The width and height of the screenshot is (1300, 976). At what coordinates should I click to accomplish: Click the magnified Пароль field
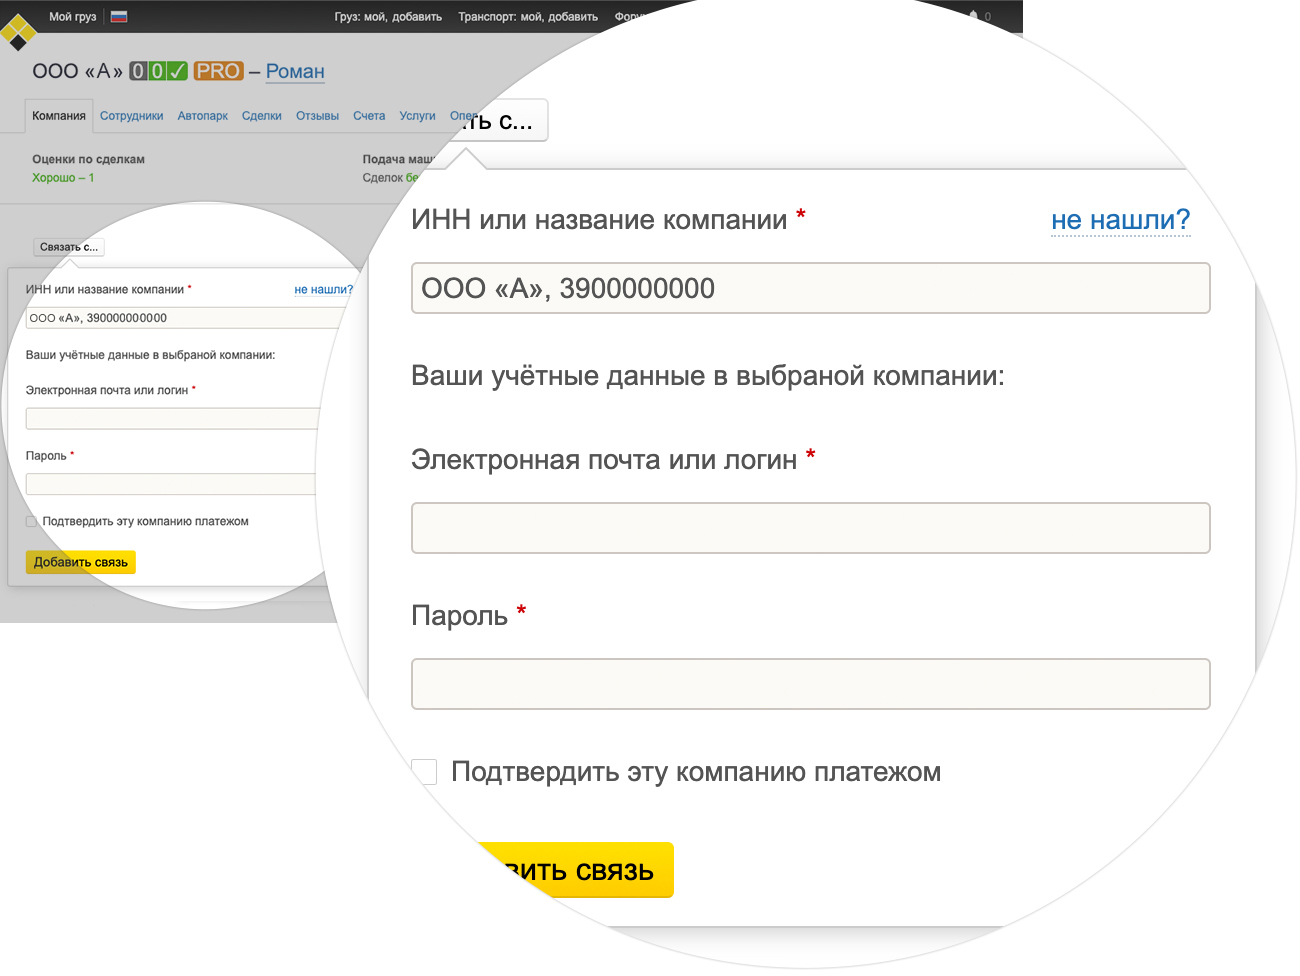pos(811,684)
